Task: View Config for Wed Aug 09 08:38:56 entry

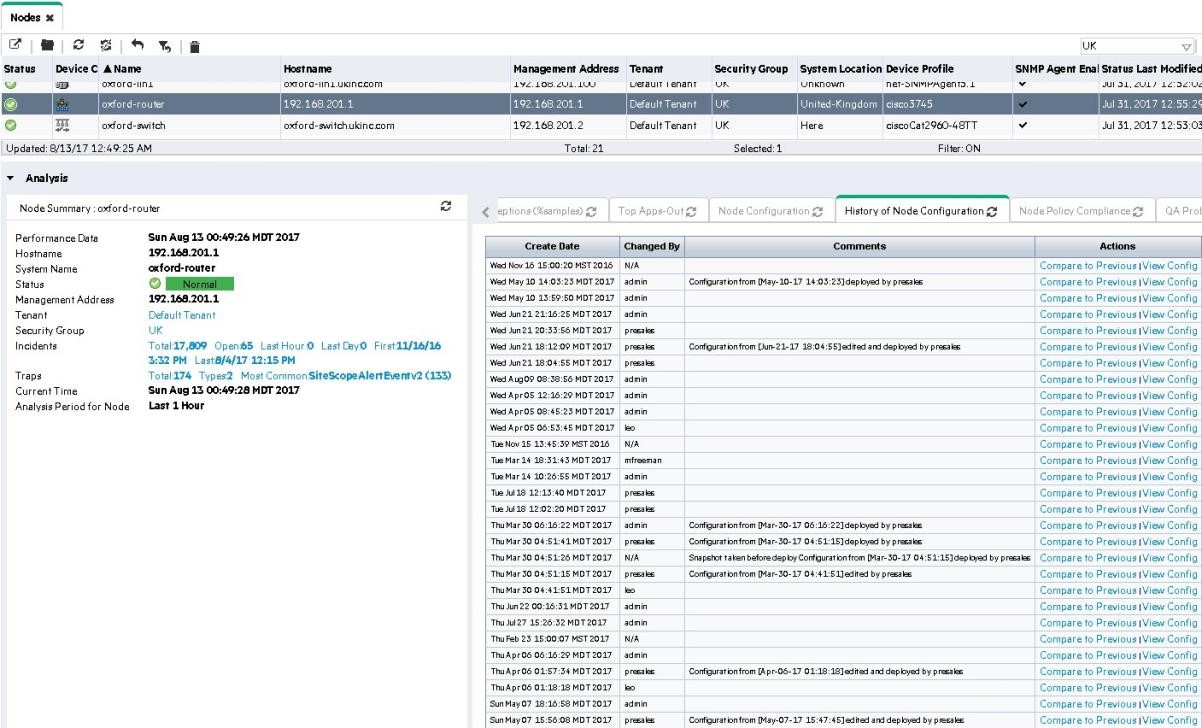Action: (x=1169, y=379)
